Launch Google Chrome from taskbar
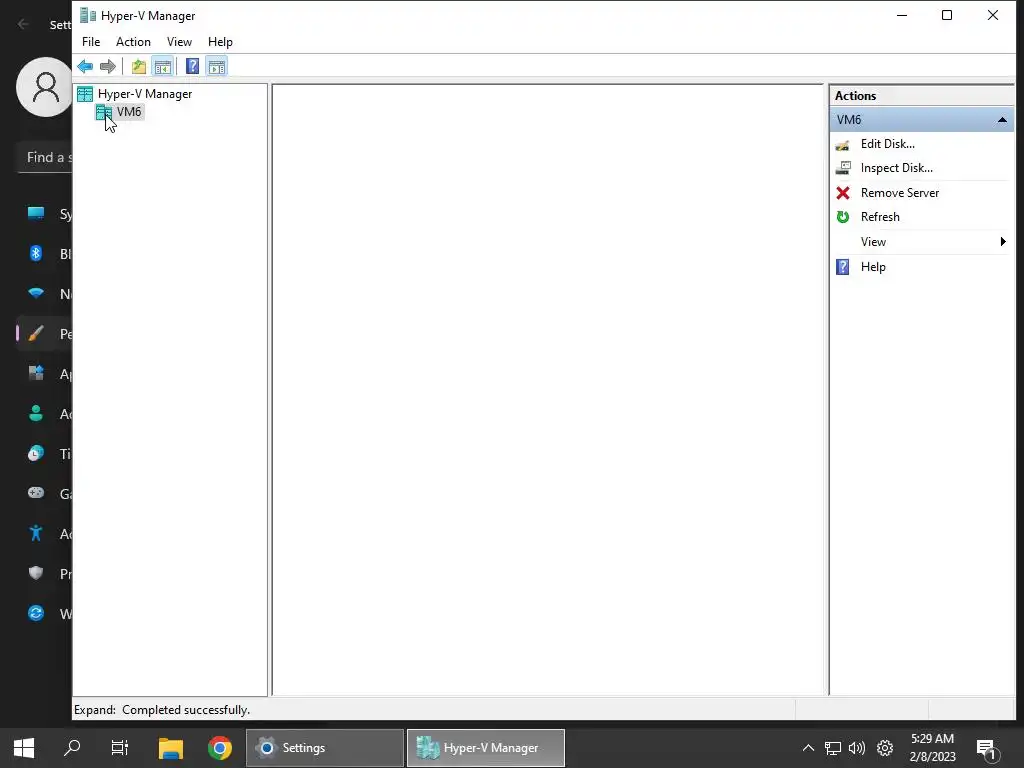 219,748
